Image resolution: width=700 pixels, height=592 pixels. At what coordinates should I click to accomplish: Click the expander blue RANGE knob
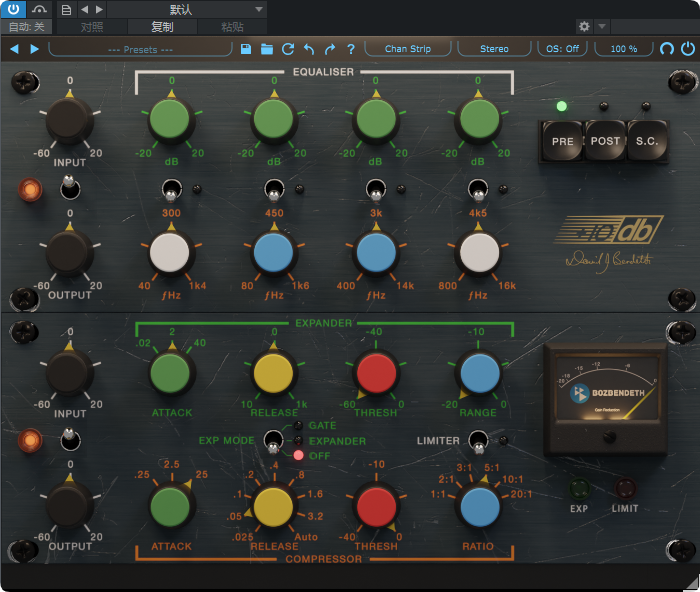(x=479, y=373)
